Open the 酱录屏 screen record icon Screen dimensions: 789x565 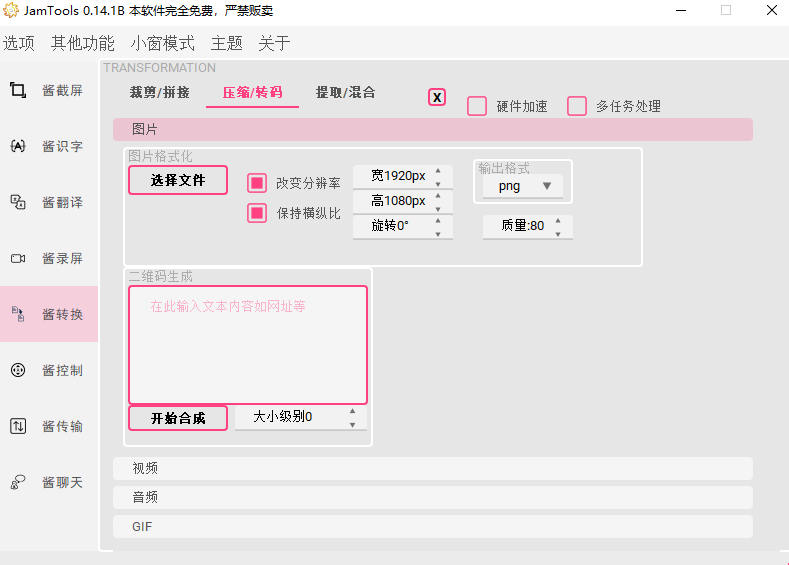pyautogui.click(x=18, y=259)
